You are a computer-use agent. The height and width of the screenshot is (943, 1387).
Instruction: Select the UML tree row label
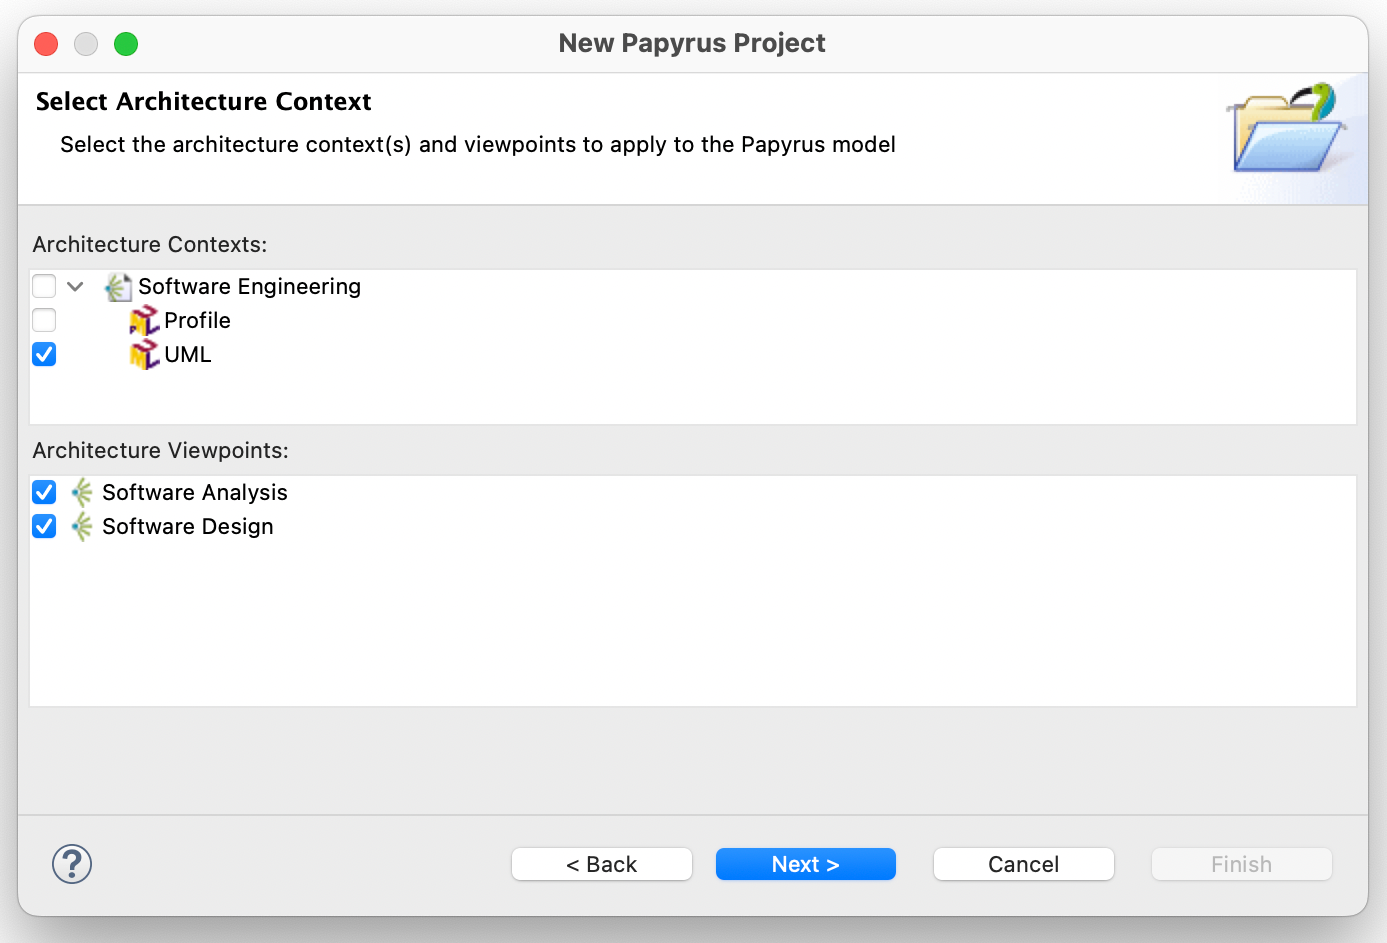click(188, 355)
